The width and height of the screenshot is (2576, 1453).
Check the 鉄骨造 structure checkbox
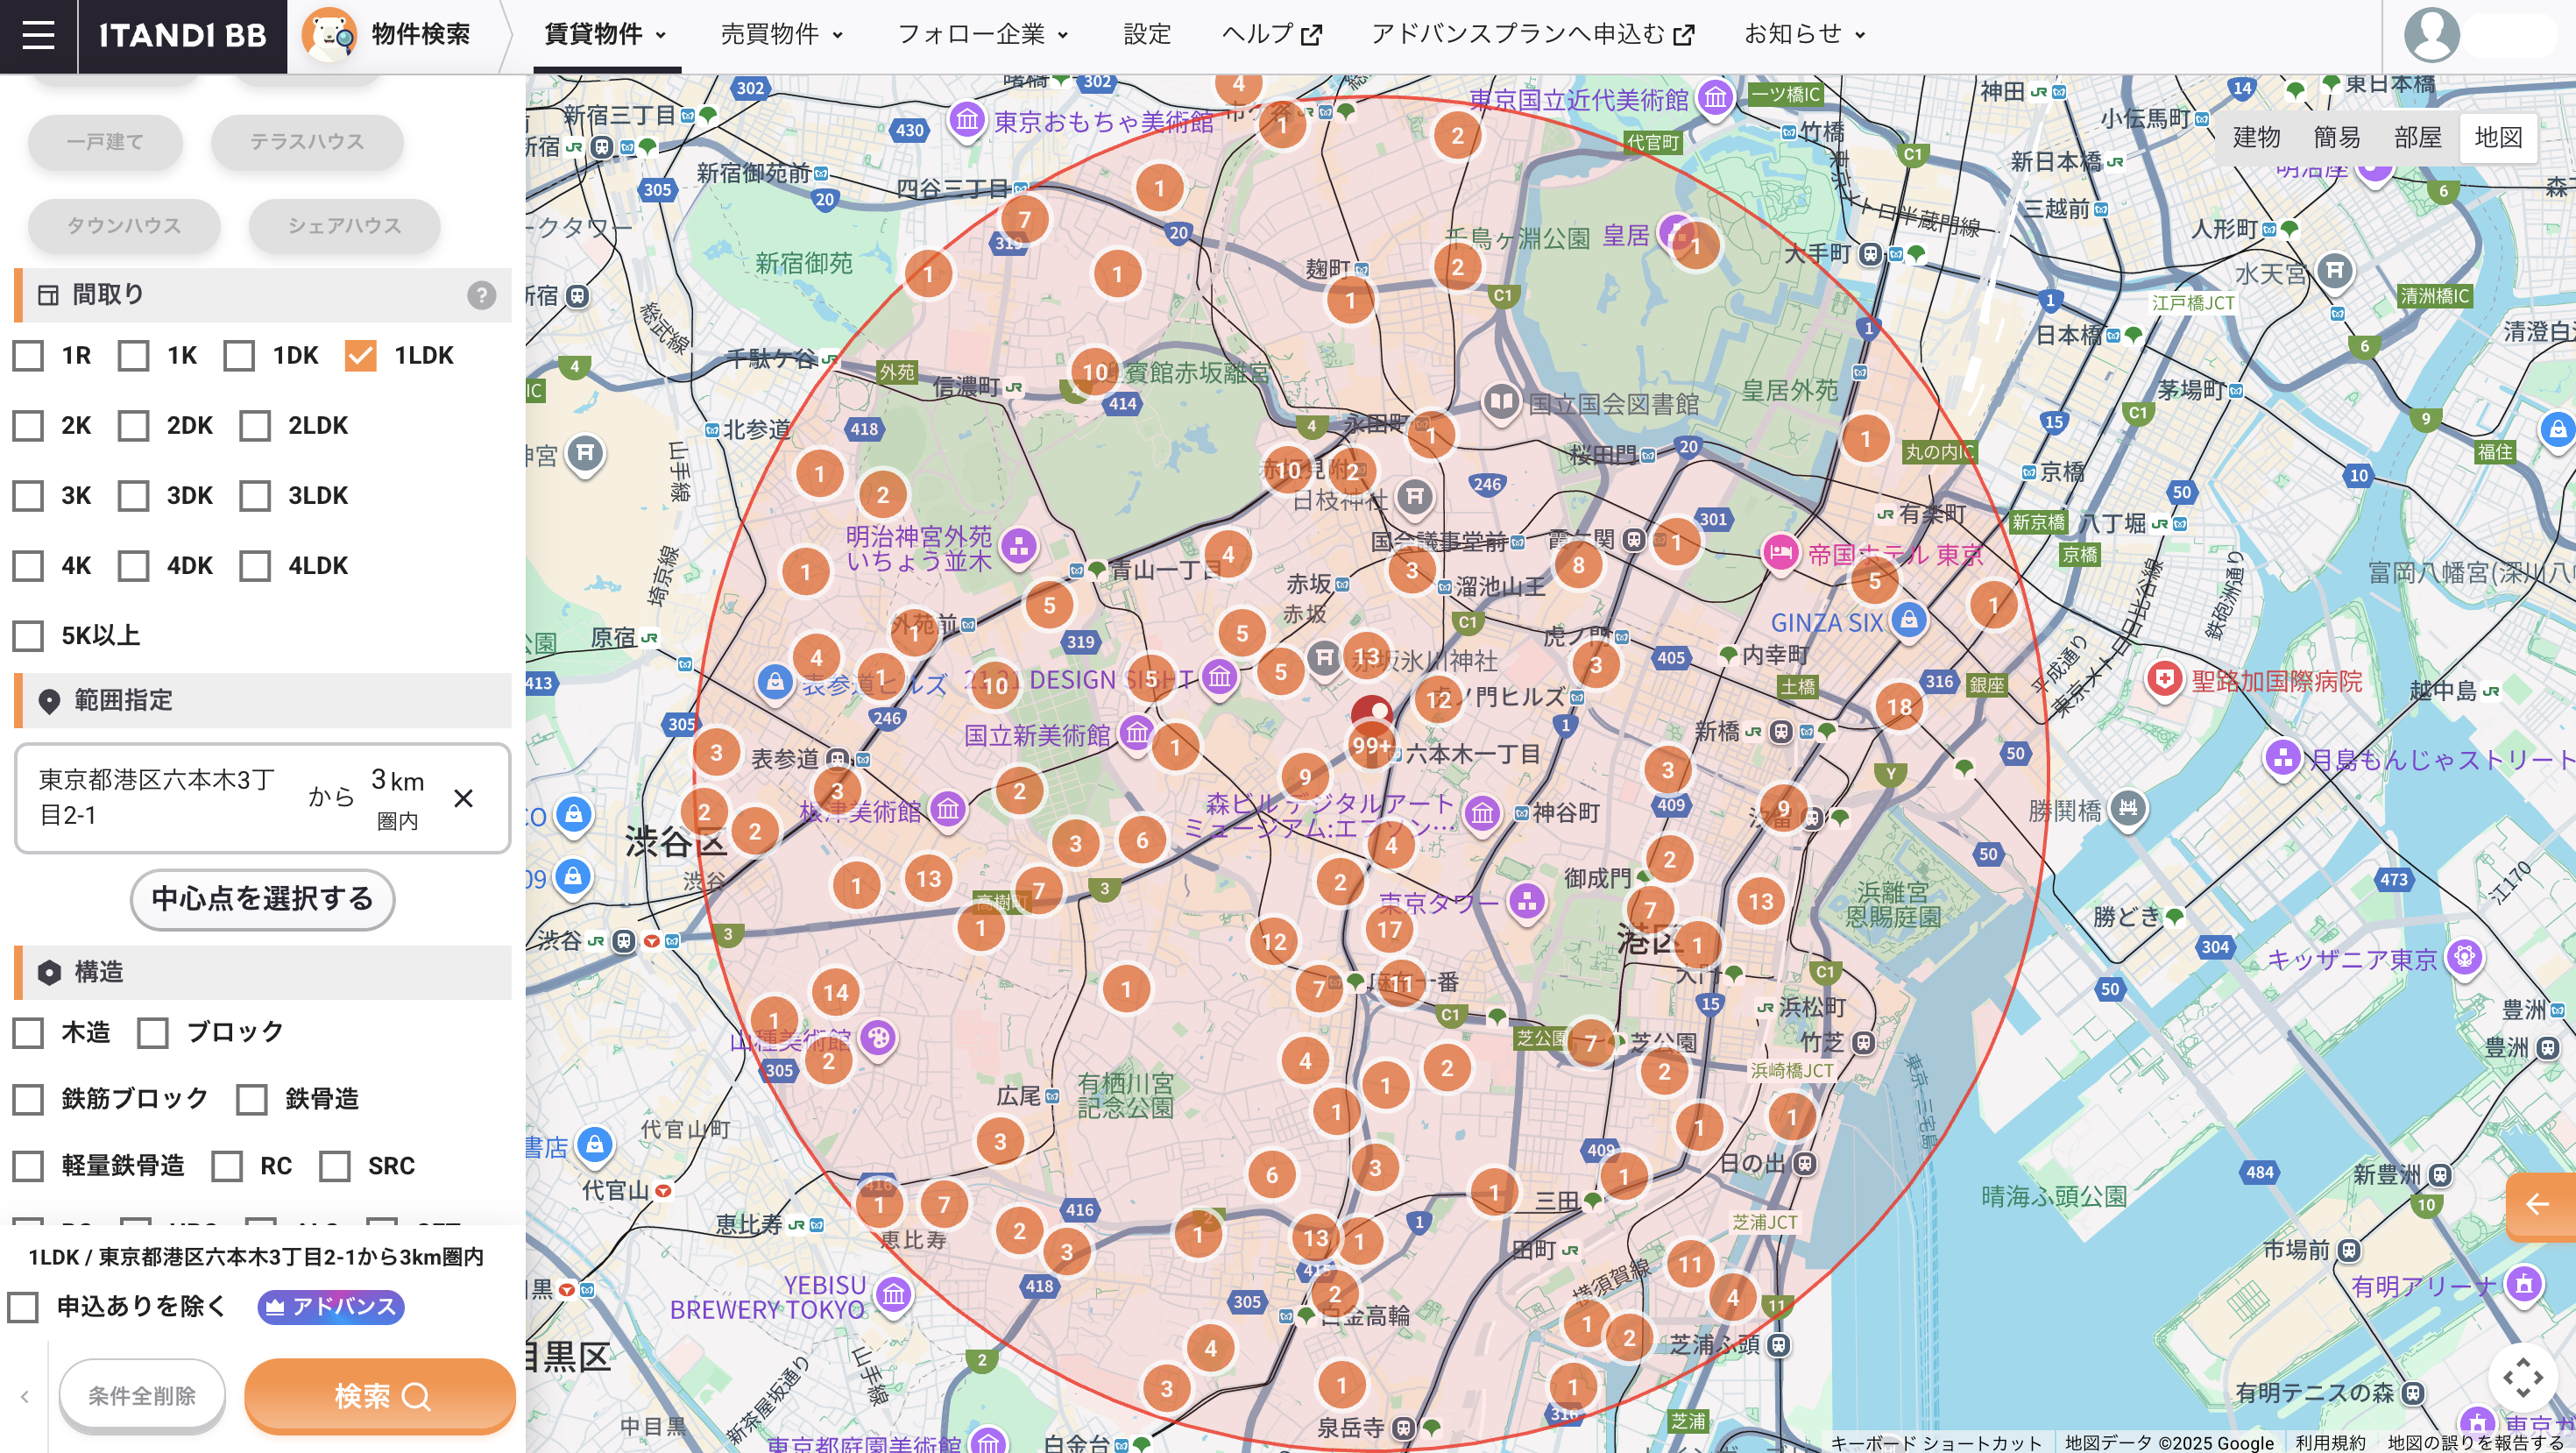(x=251, y=1100)
